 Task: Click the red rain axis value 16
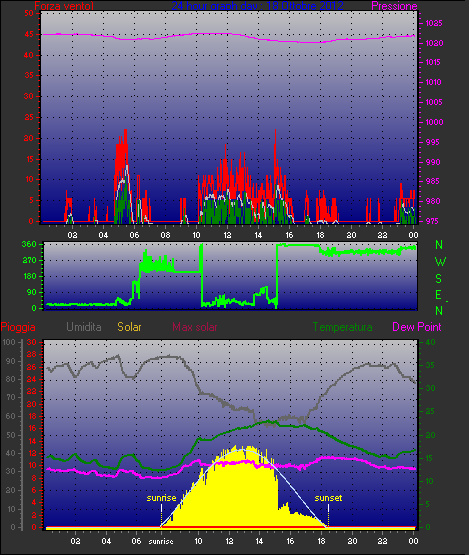tap(32, 428)
